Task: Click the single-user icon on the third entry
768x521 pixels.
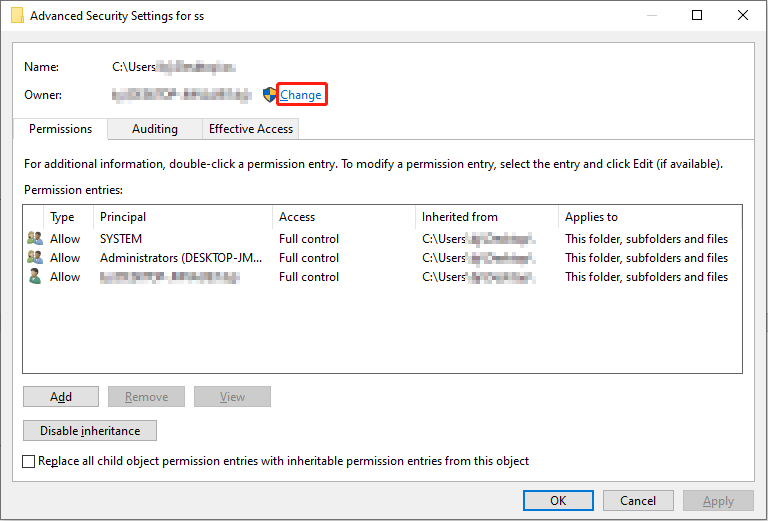Action: click(35, 277)
